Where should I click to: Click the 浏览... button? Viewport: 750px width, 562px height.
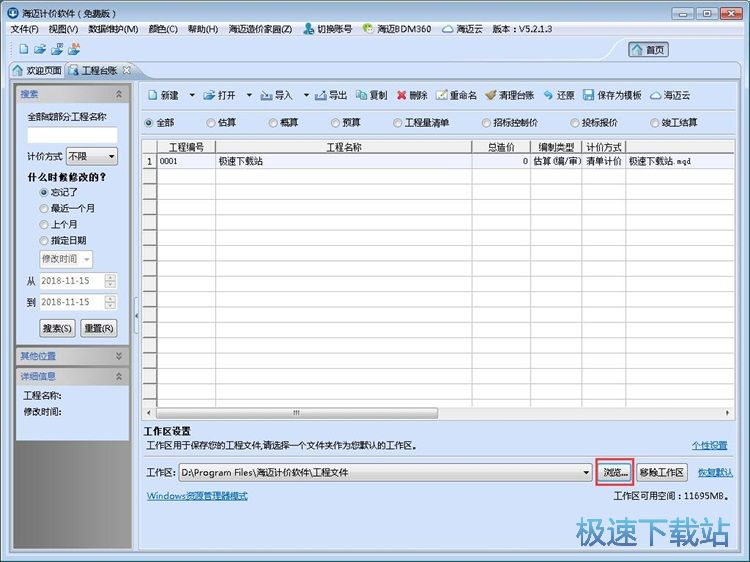pos(615,473)
